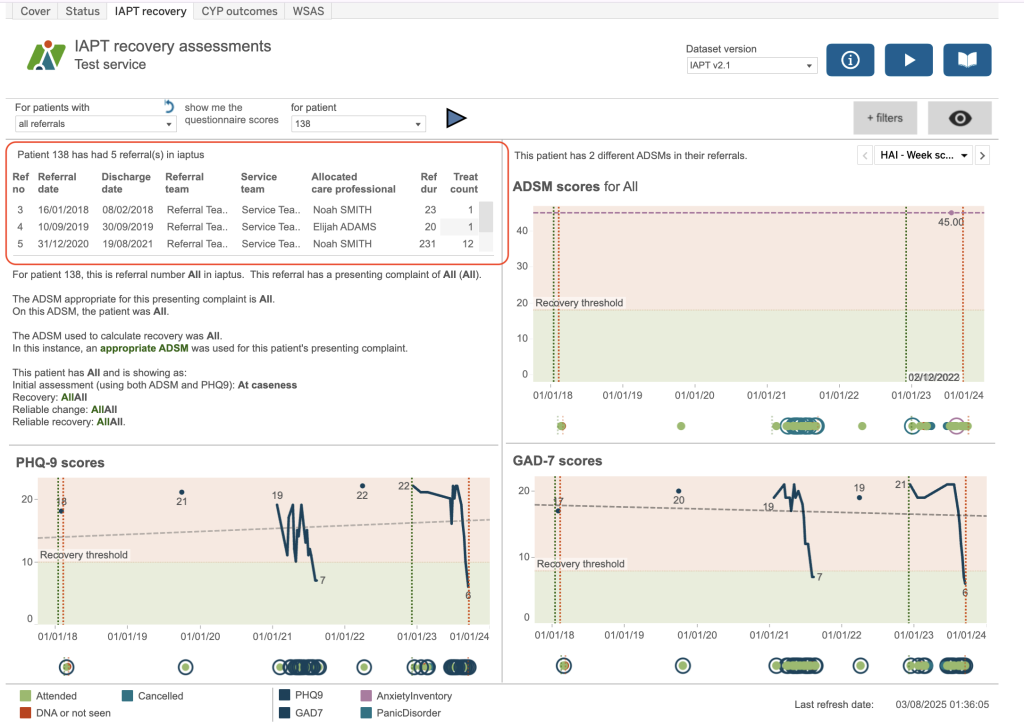Switch to the CYP outcomes tab
The image size is (1024, 725).
point(239,11)
